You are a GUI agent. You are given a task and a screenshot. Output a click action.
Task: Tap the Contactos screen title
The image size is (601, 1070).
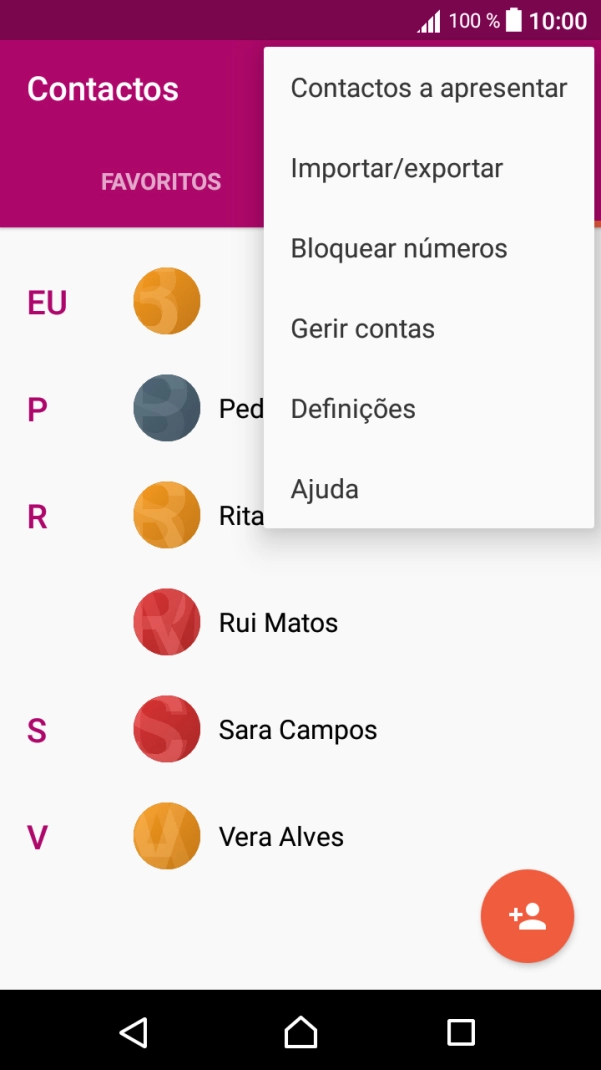coord(102,89)
